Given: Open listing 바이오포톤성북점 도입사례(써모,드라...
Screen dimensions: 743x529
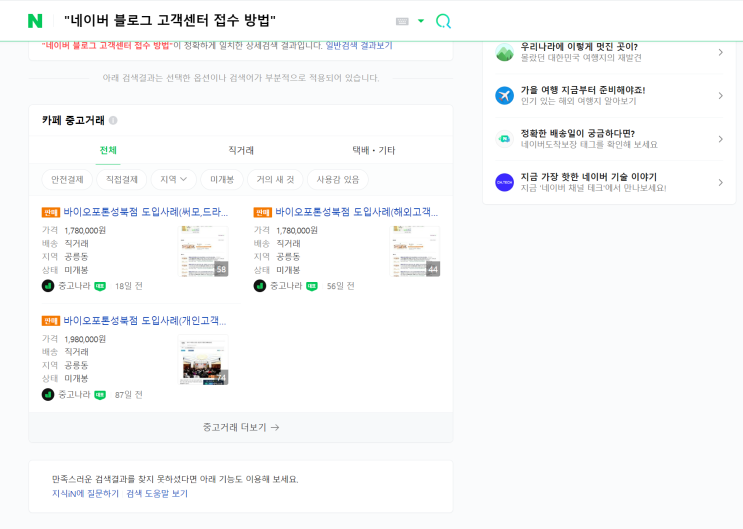Looking at the screenshot, I should pos(145,212).
